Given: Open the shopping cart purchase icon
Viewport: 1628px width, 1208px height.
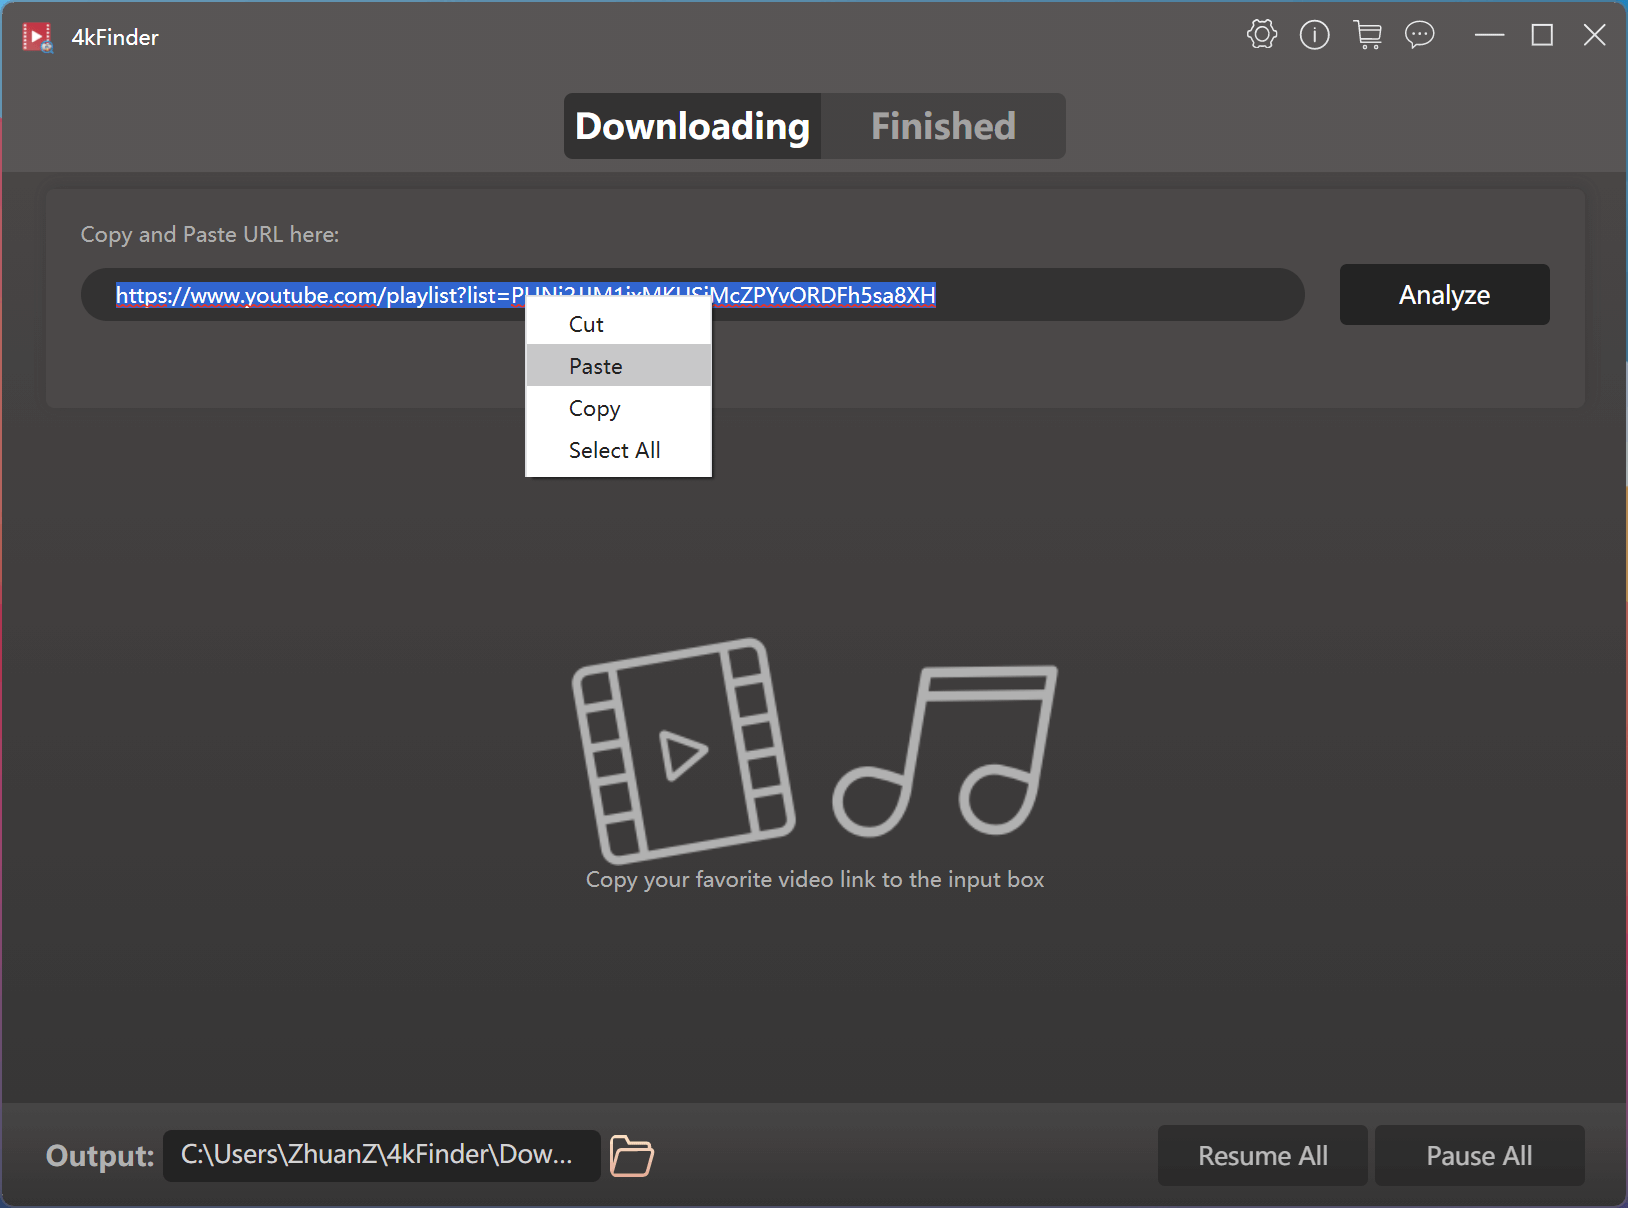Looking at the screenshot, I should click(x=1368, y=34).
